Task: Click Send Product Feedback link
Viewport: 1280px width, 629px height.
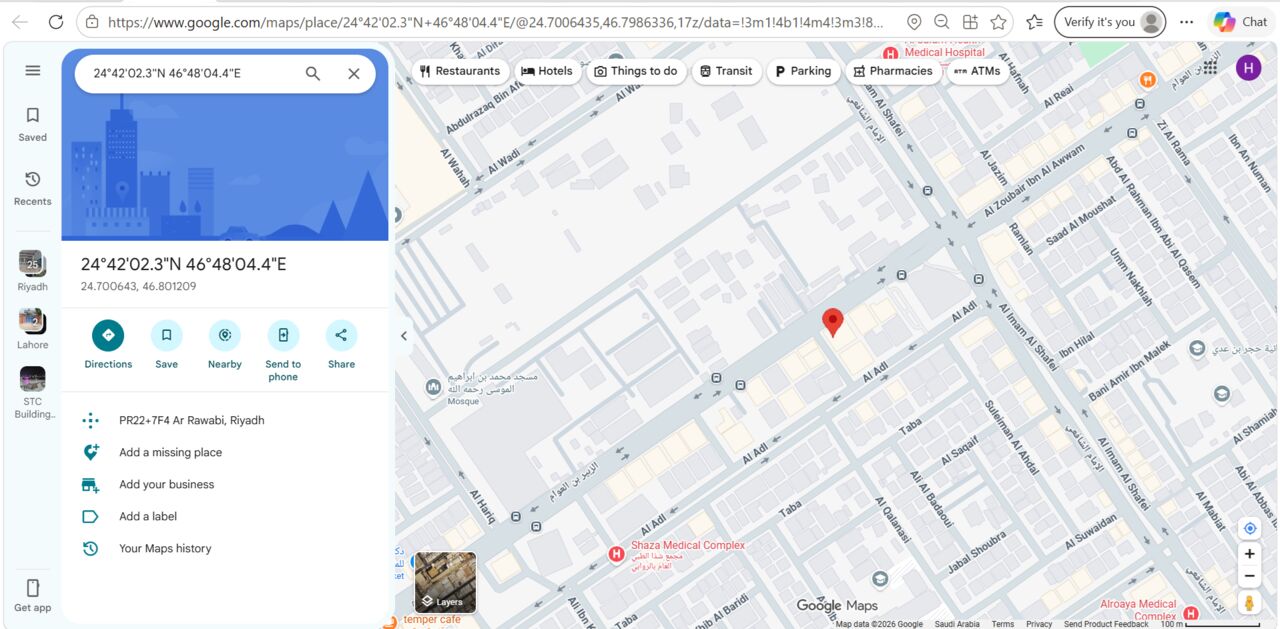Action: tap(1106, 624)
